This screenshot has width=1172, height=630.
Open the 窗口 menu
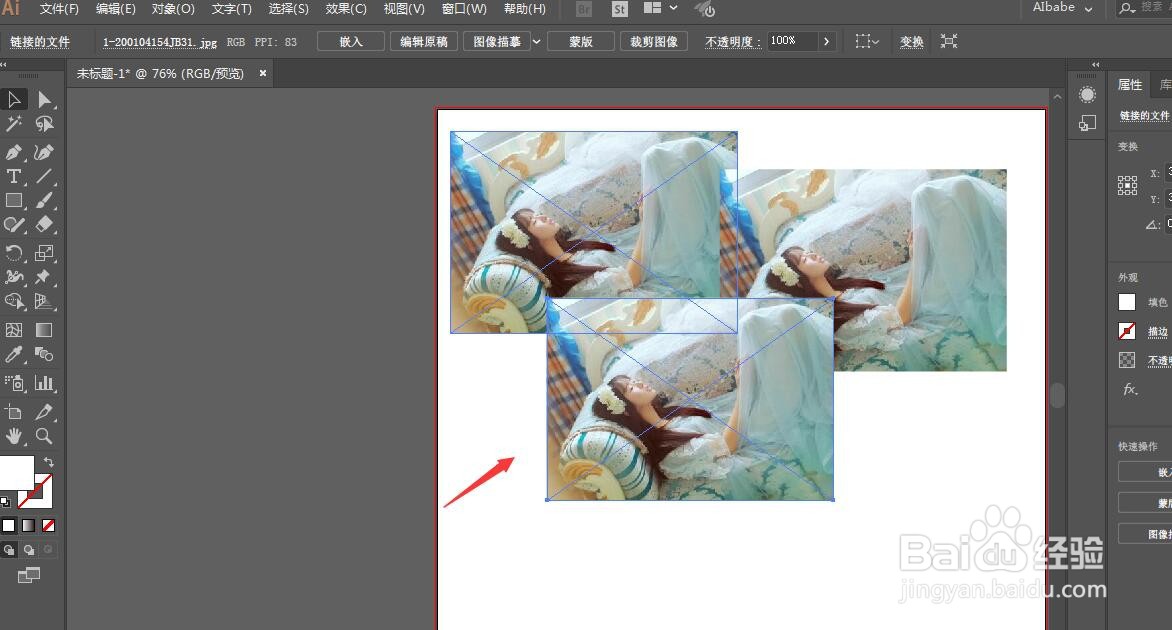tap(462, 9)
